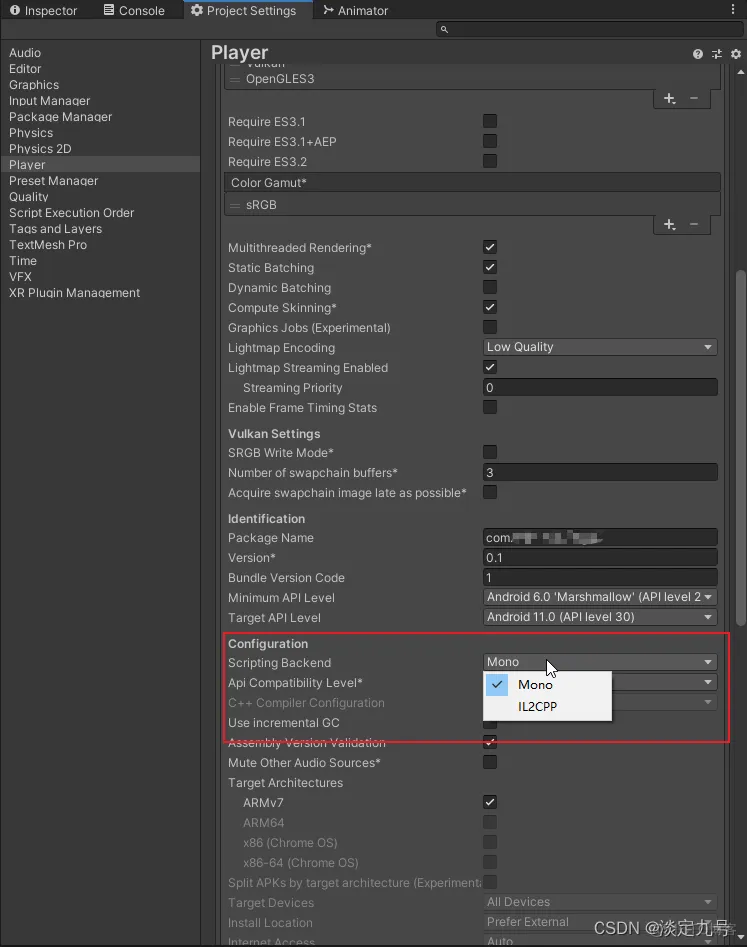Switch to the Animator tab

point(355,10)
